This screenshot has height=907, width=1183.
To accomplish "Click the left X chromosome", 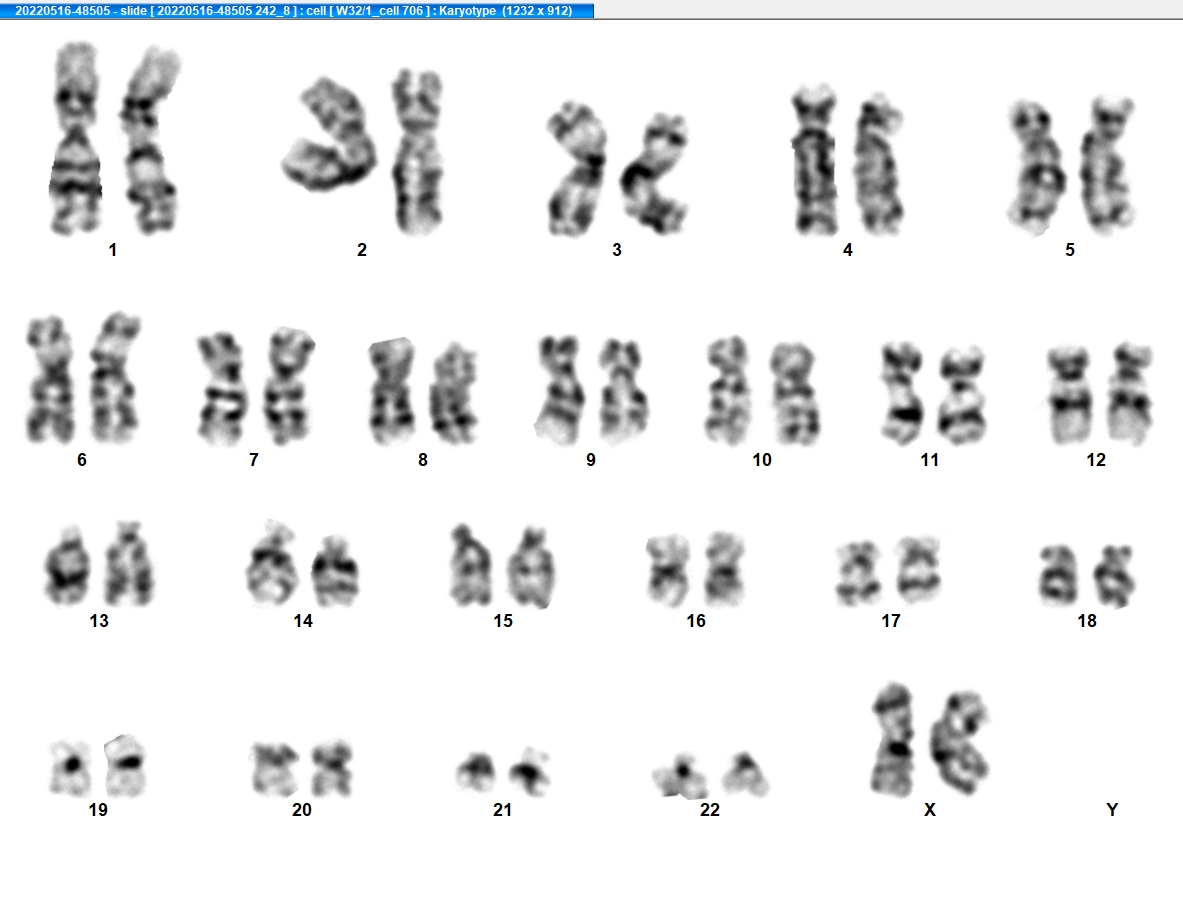I will point(893,740).
